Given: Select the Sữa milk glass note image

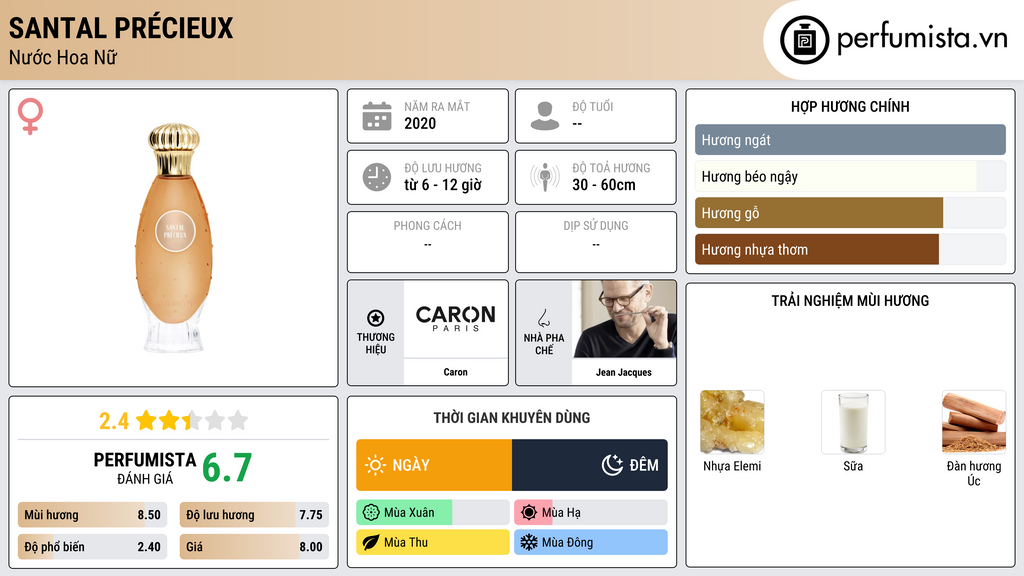Looking at the screenshot, I should [x=853, y=422].
